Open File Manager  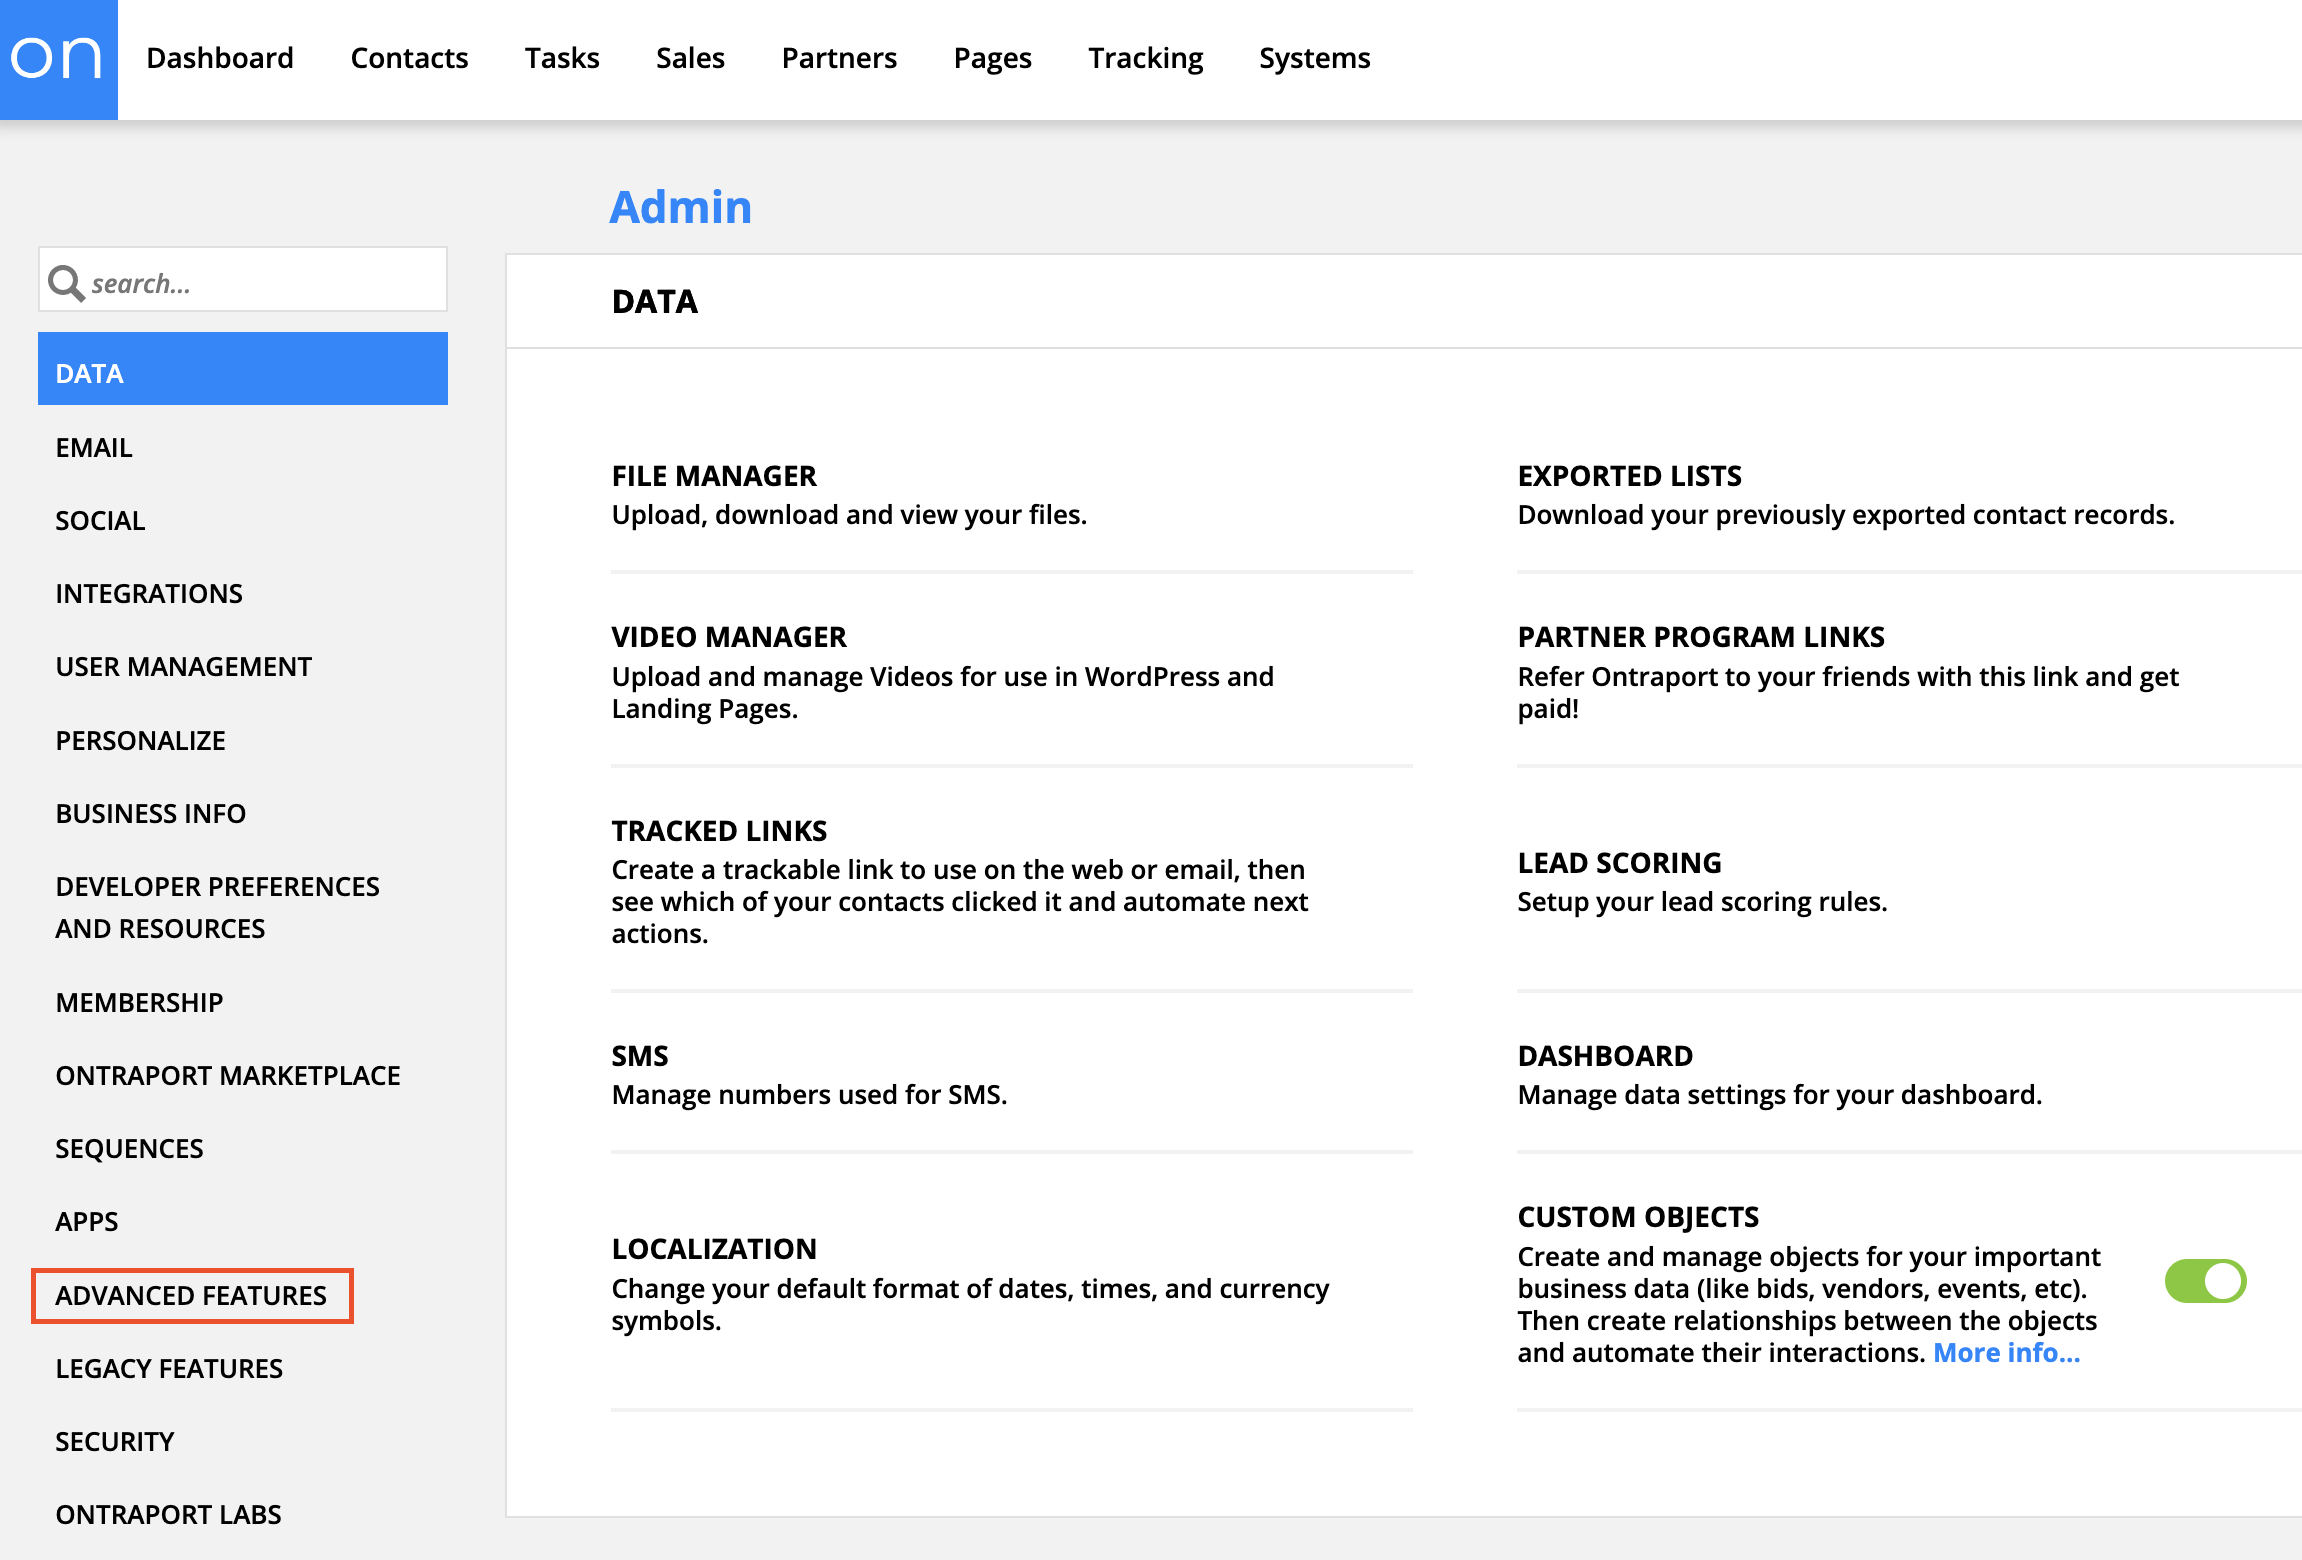pyautogui.click(x=714, y=476)
